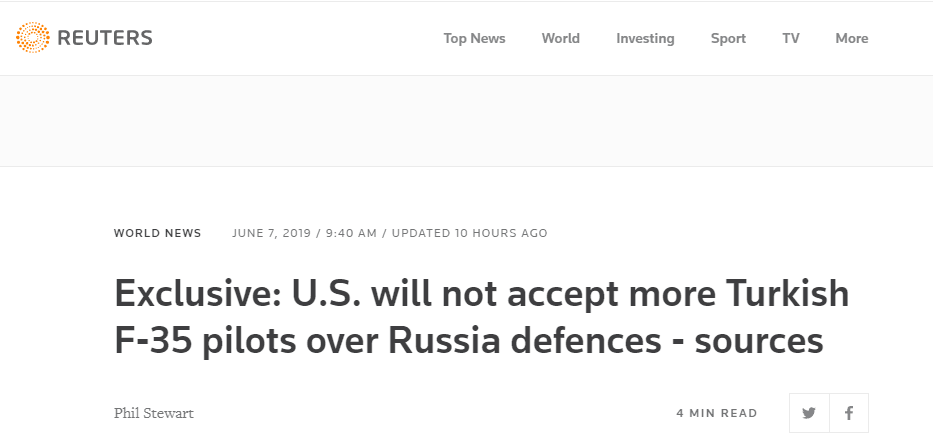This screenshot has height=440, width=933.
Task: Click the Updated 10 hours ago text
Action: pyautogui.click(x=469, y=233)
